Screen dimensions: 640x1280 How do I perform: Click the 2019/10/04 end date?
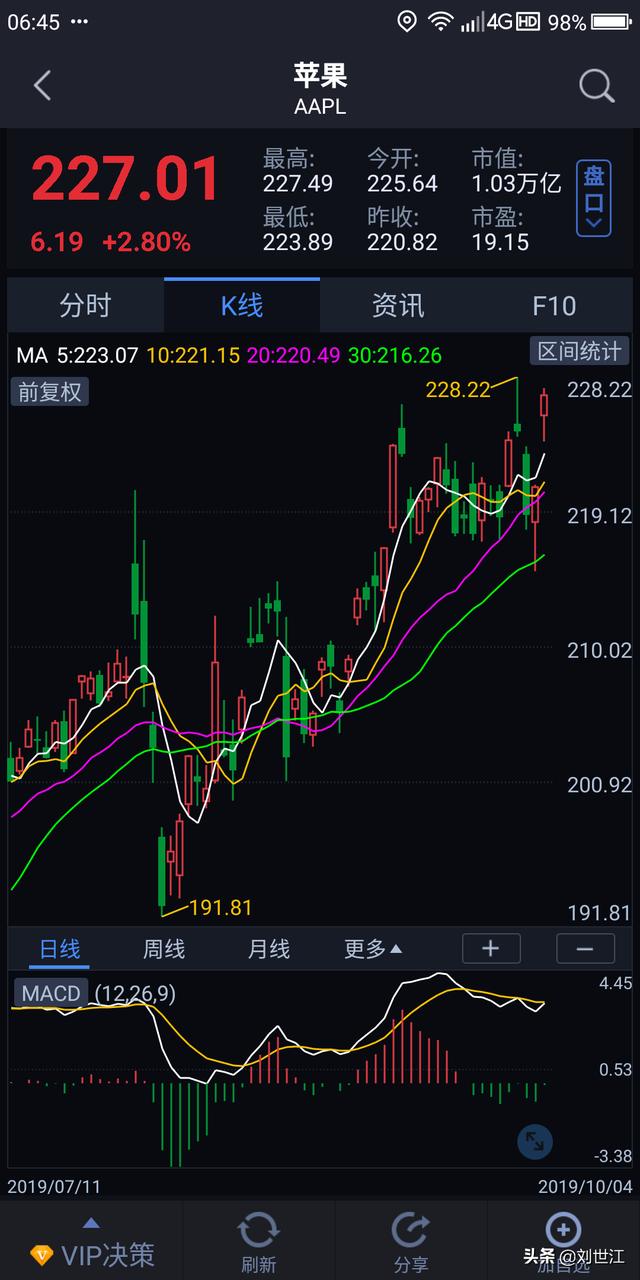tap(585, 1186)
